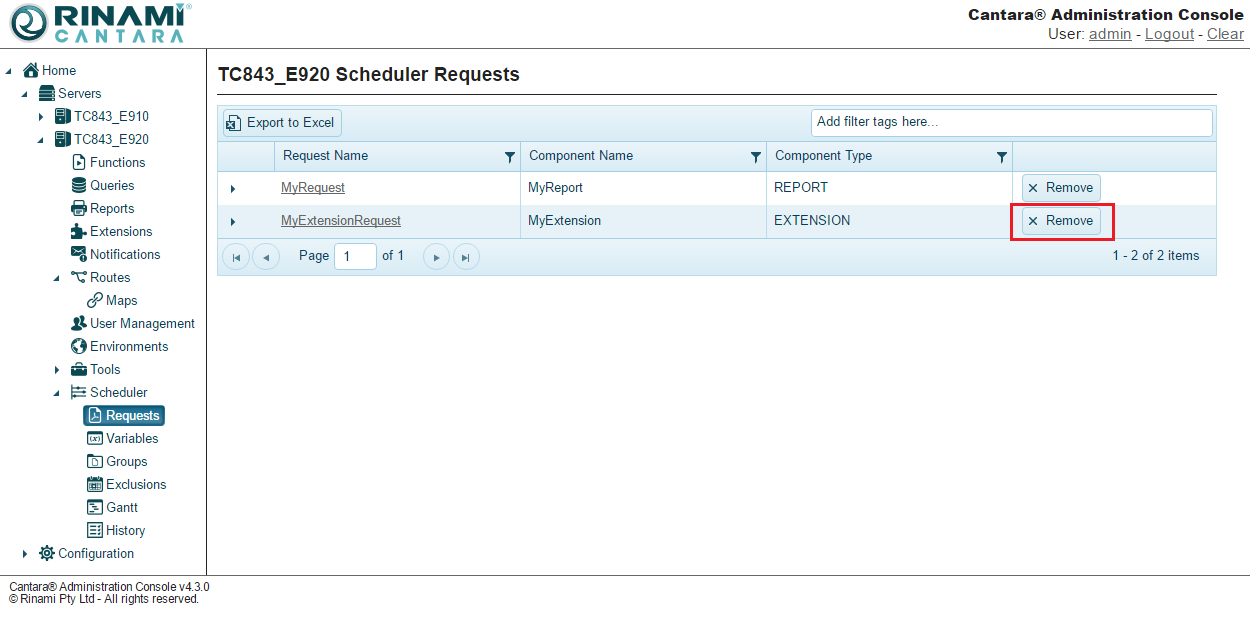Open the Component Type column filter icon
Screen dimensions: 1250x619
[x=1002, y=157]
